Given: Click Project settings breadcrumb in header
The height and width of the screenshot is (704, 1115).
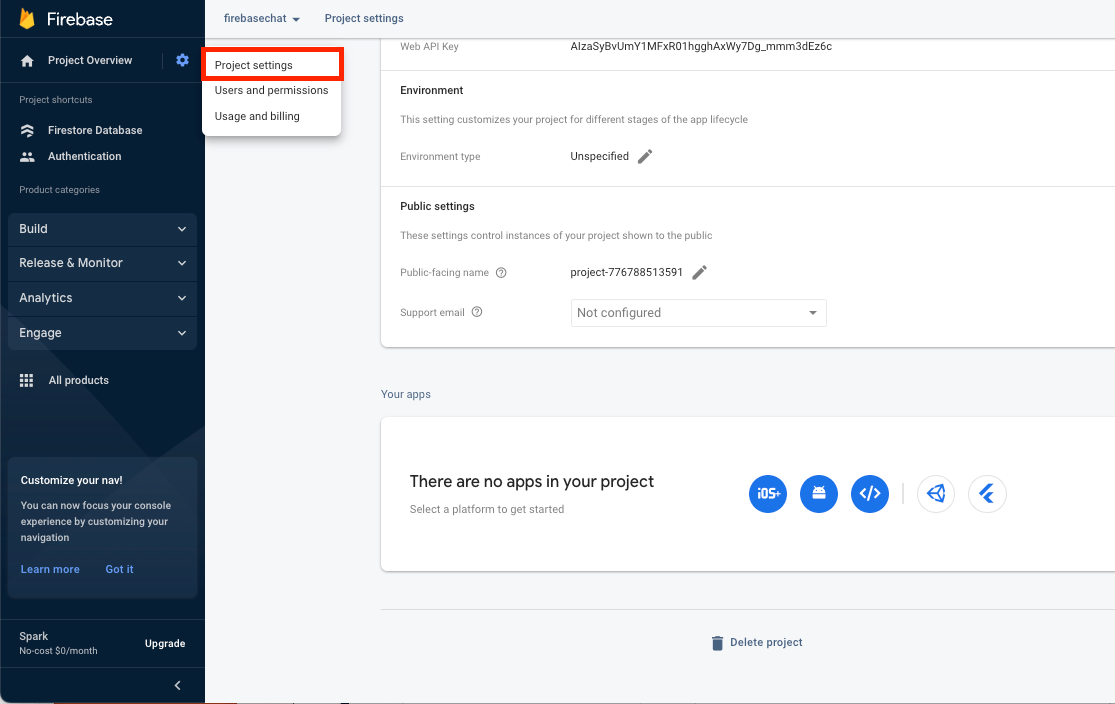Looking at the screenshot, I should tap(364, 18).
